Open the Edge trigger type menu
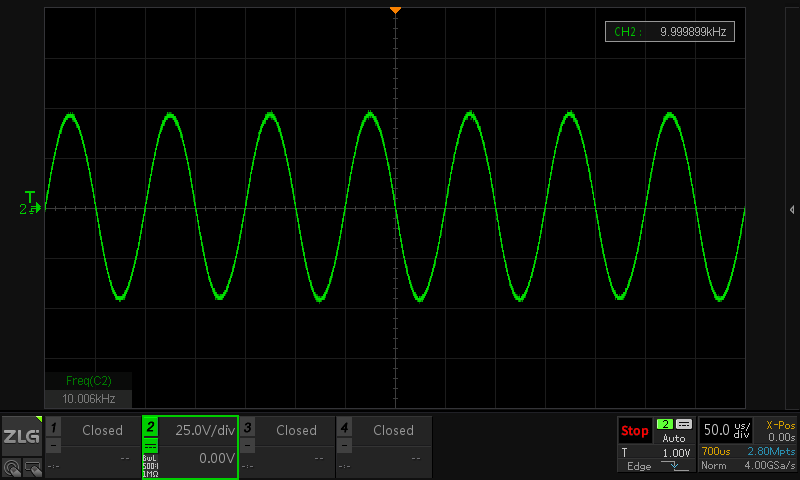 [x=639, y=466]
